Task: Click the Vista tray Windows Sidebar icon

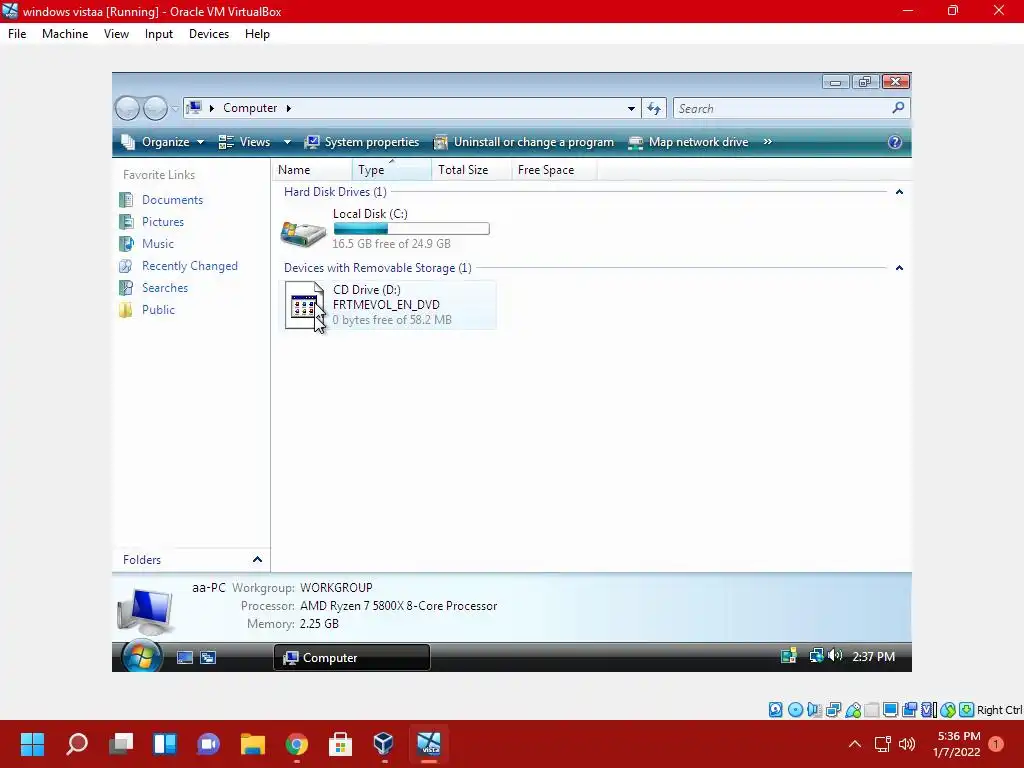Action: pos(789,656)
